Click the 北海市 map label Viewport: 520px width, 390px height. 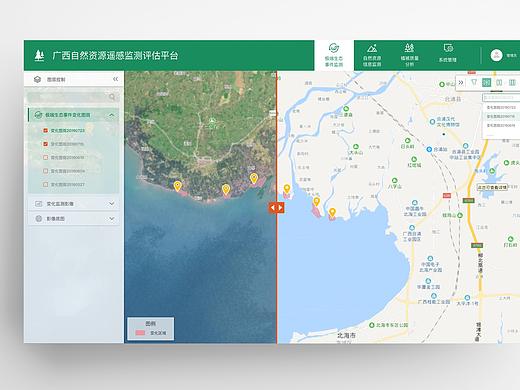(346, 335)
